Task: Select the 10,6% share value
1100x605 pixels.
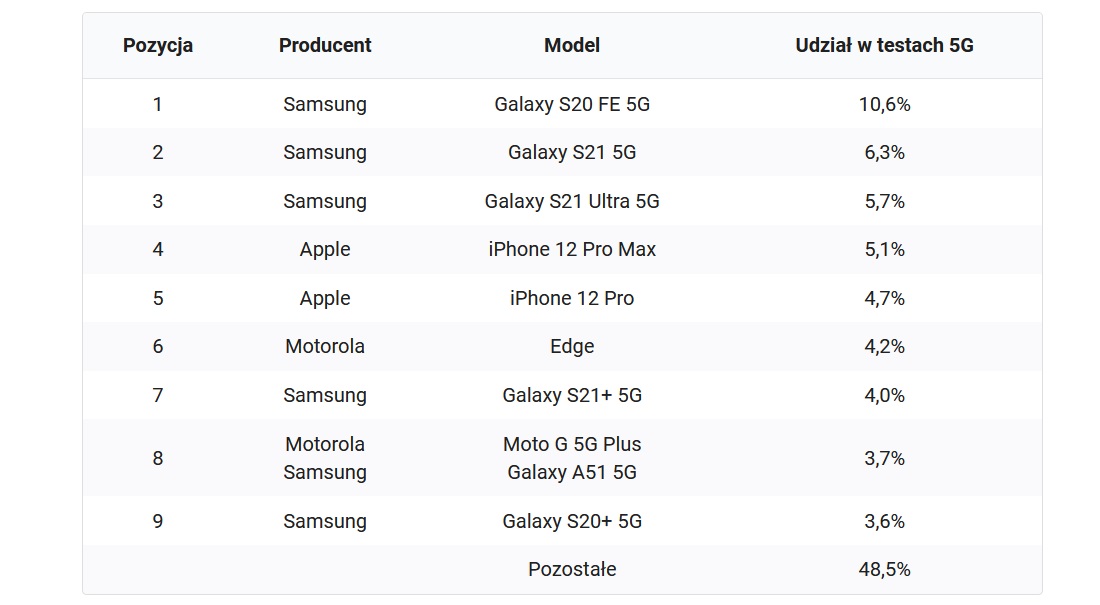Action: tap(884, 105)
